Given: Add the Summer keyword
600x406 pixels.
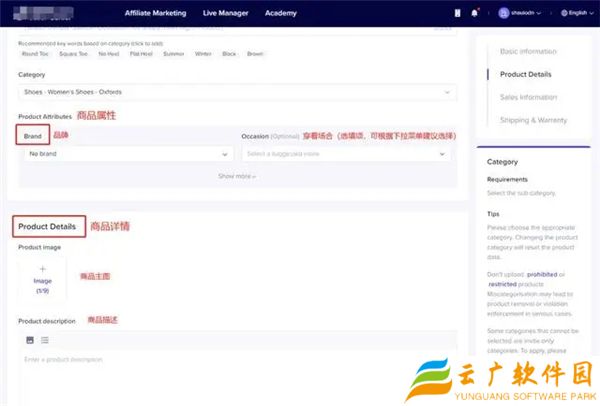Looking at the screenshot, I should pos(173,54).
